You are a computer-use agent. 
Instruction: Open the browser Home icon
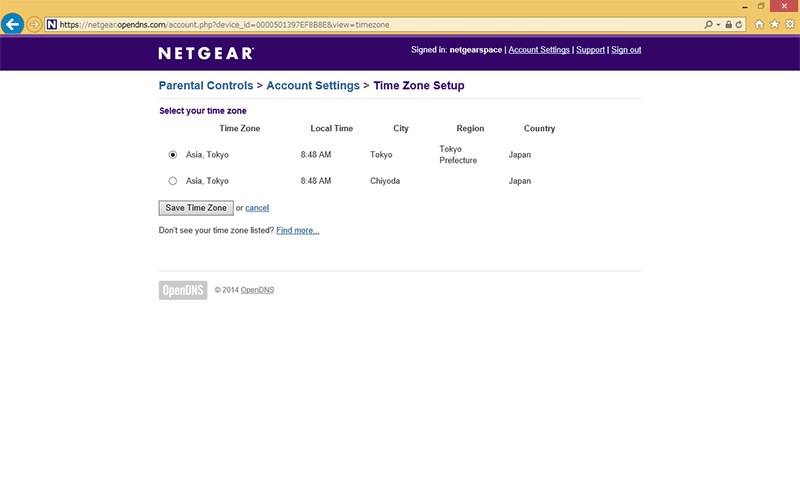point(760,24)
